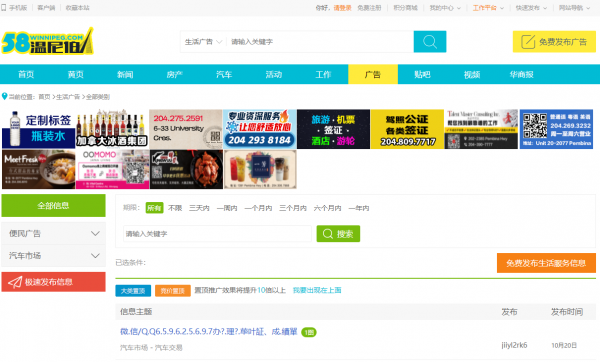The width and height of the screenshot is (600, 362).
Task: Open the fried chicken restaurant banner
Action: 186,170
